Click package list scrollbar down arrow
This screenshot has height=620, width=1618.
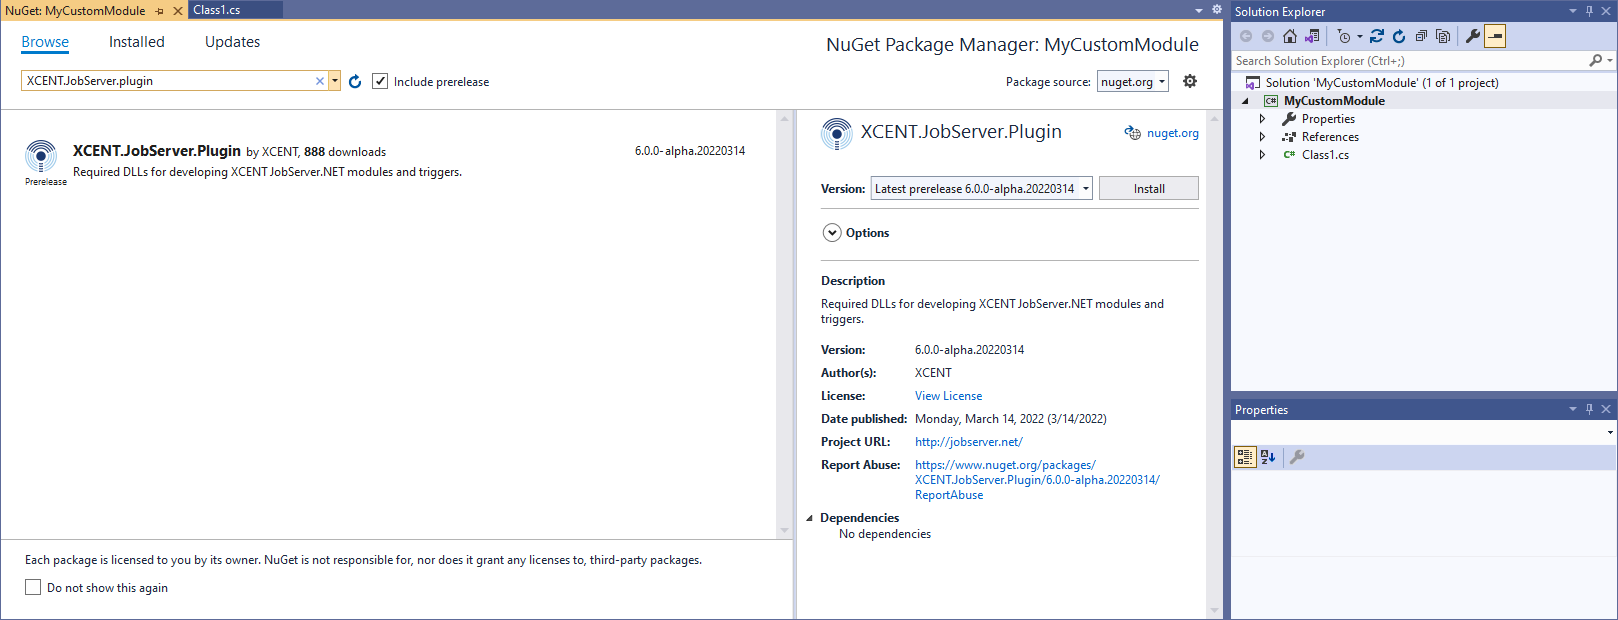pyautogui.click(x=784, y=530)
